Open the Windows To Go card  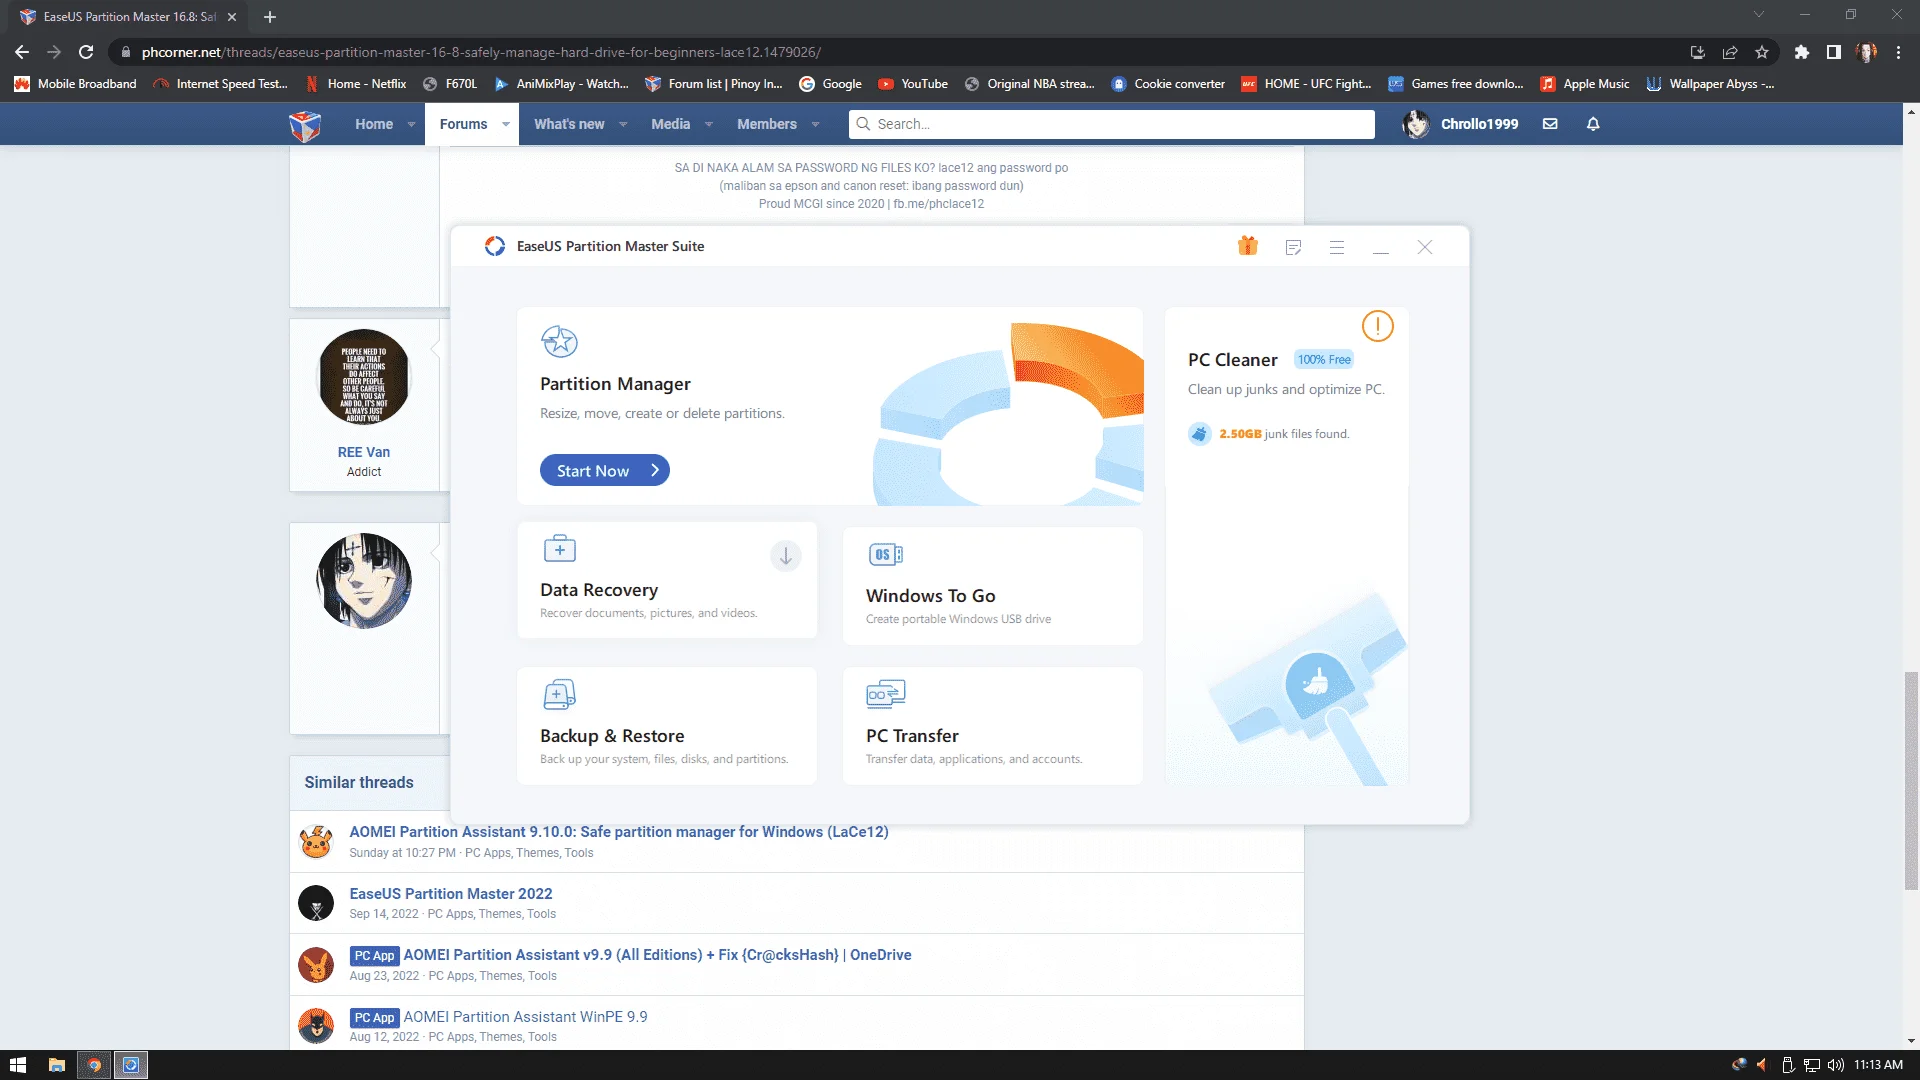992,585
